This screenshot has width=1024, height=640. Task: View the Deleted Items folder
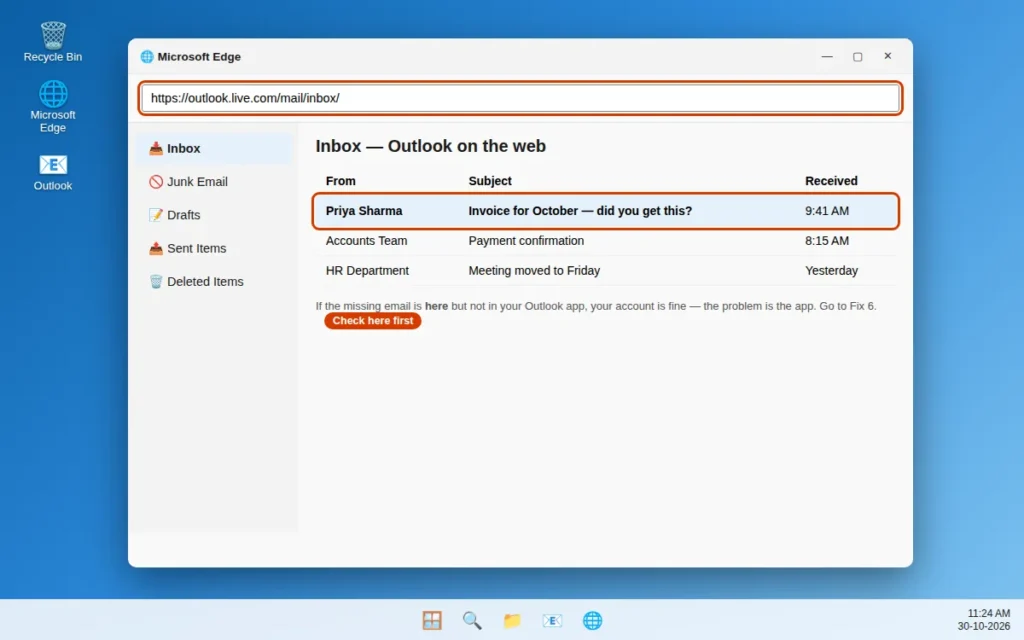214,282
